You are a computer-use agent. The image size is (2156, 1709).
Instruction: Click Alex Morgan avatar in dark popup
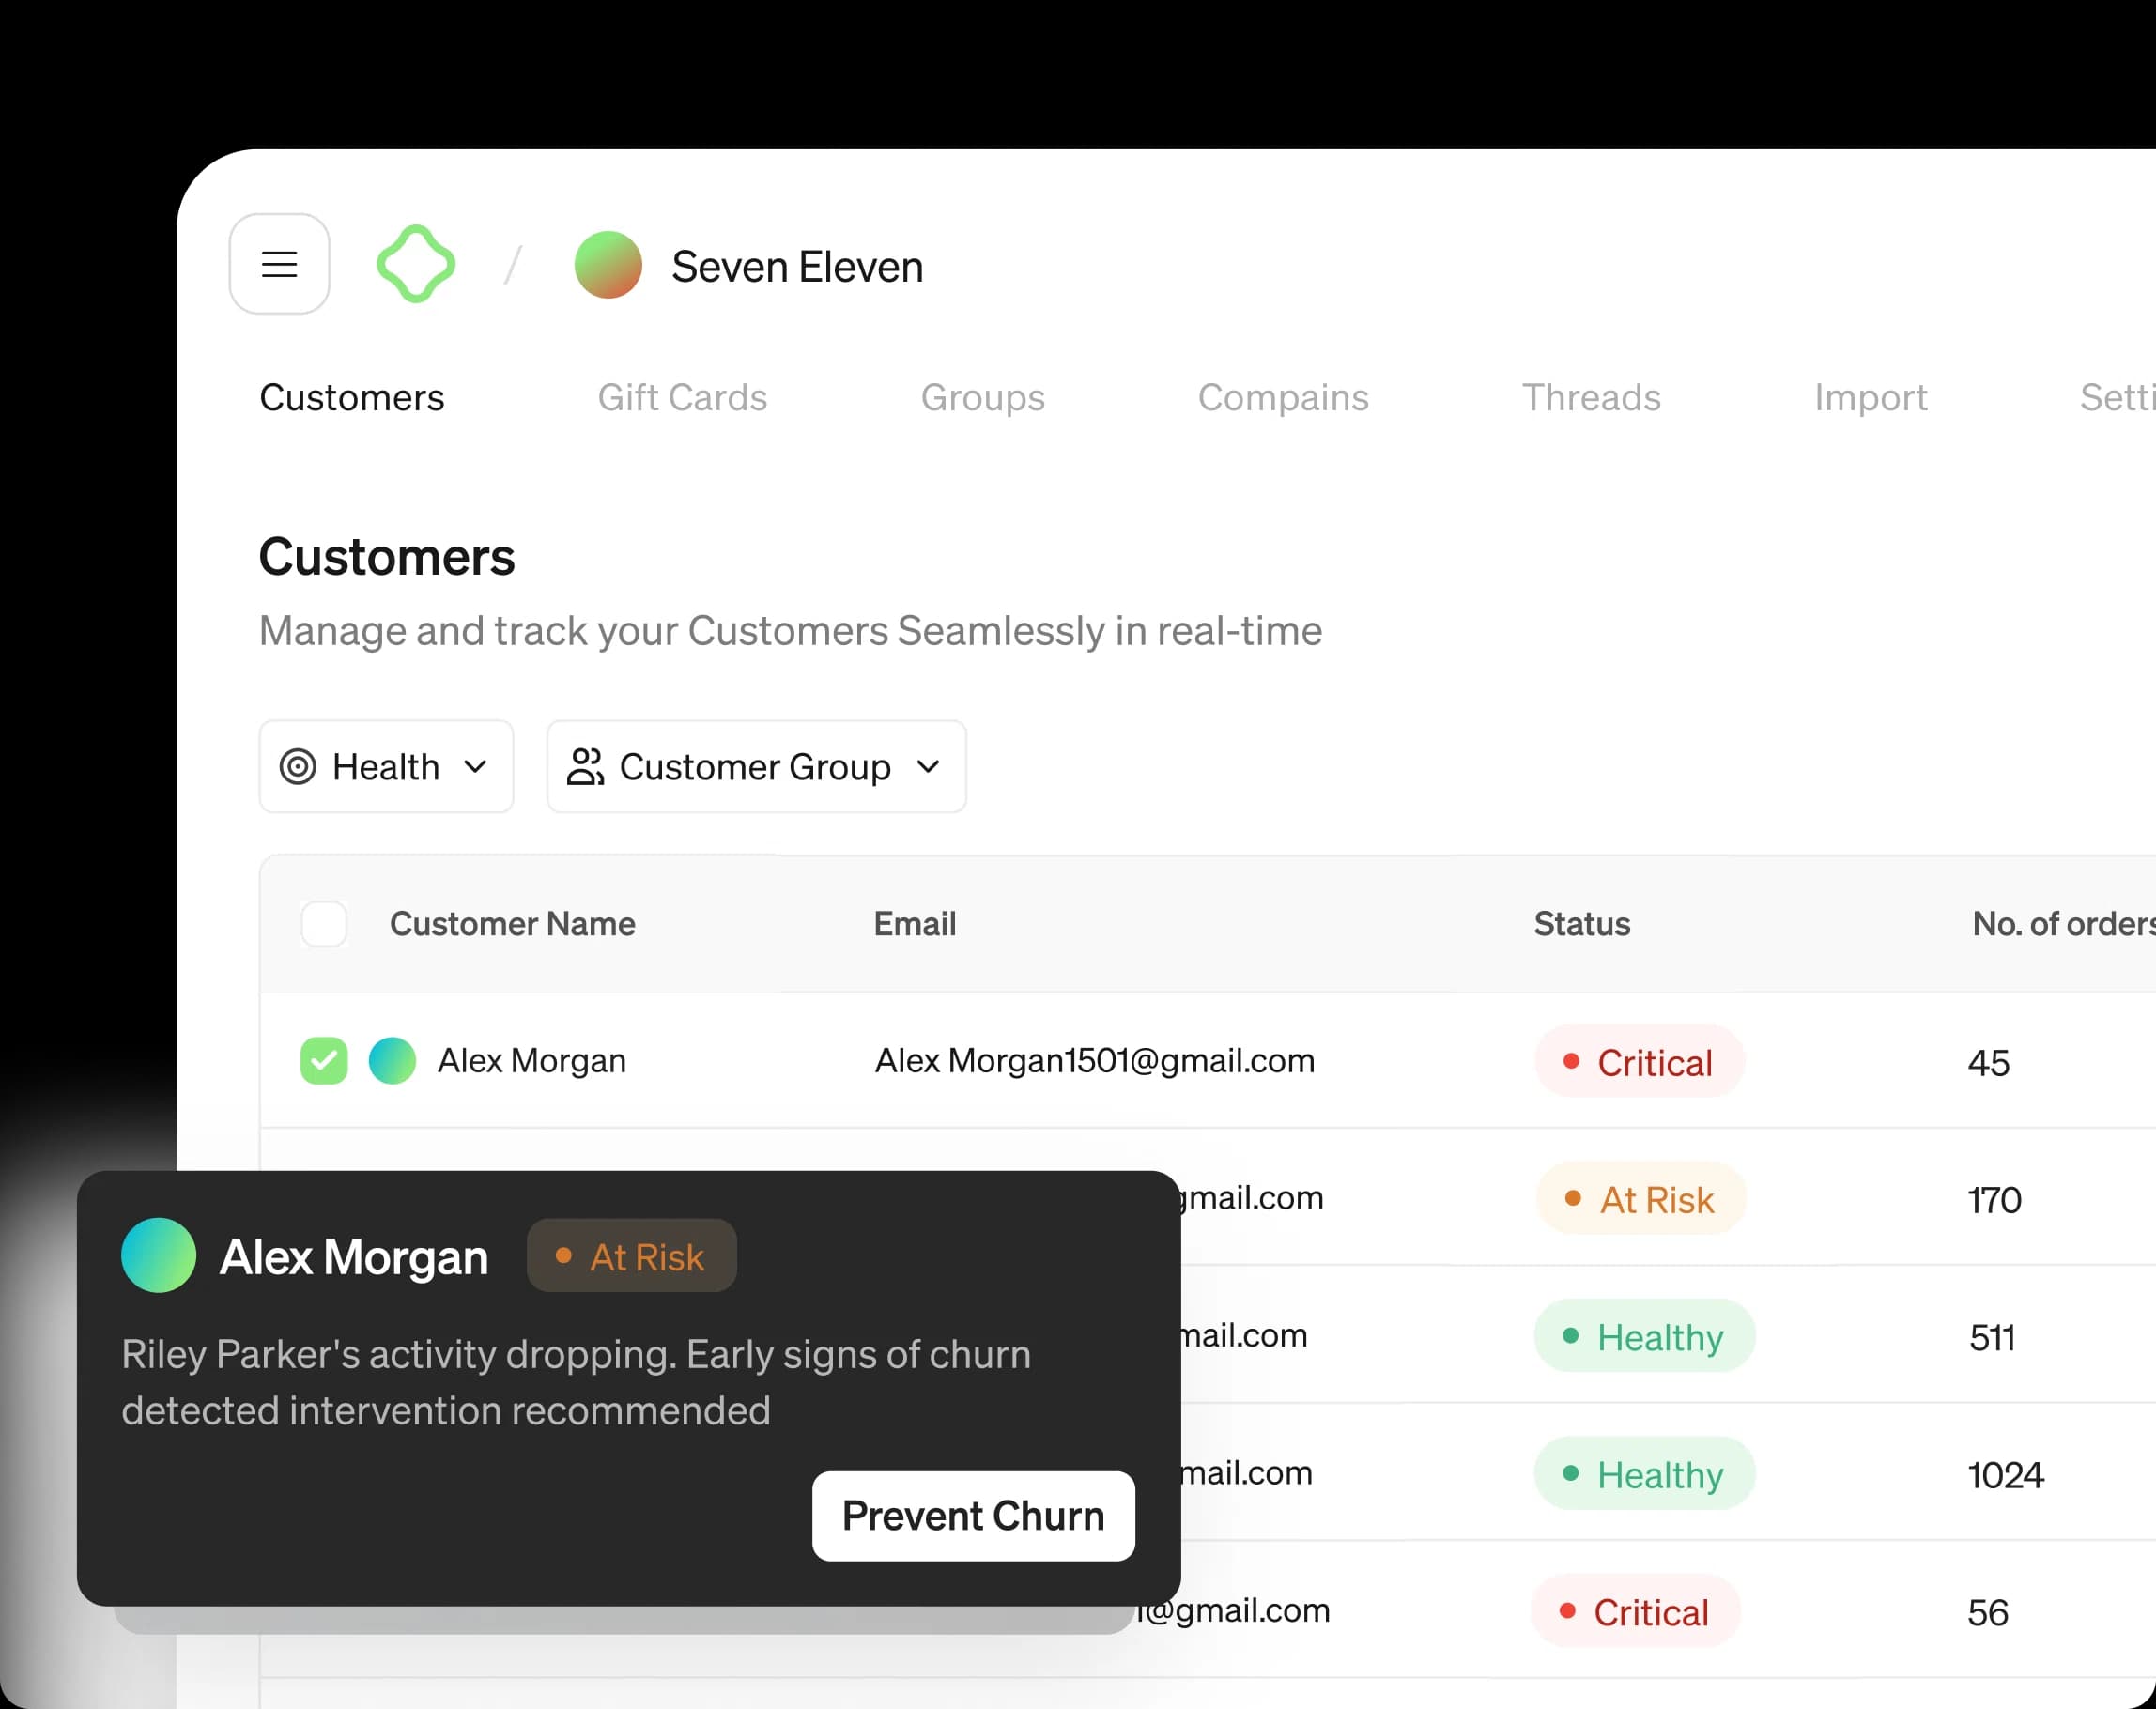158,1255
